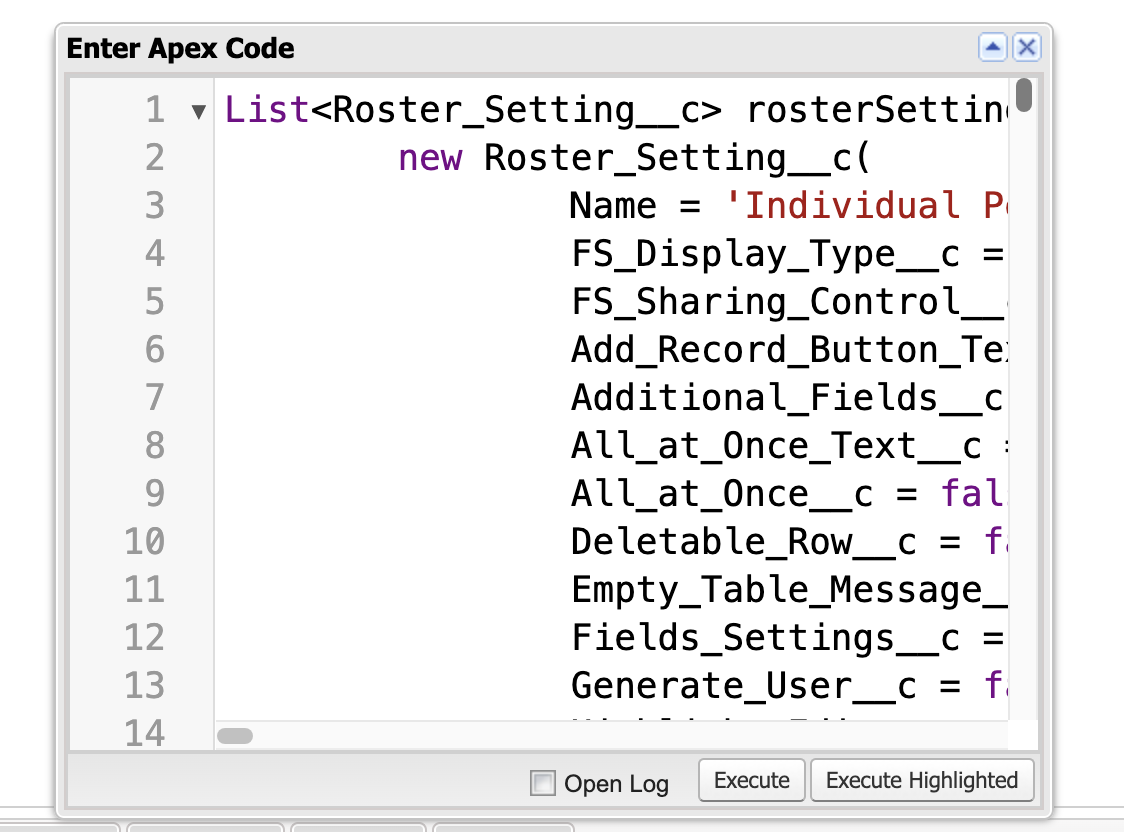Click the vertical scrollbar thumb
Screen dimensions: 1124x832
[x=1024, y=95]
